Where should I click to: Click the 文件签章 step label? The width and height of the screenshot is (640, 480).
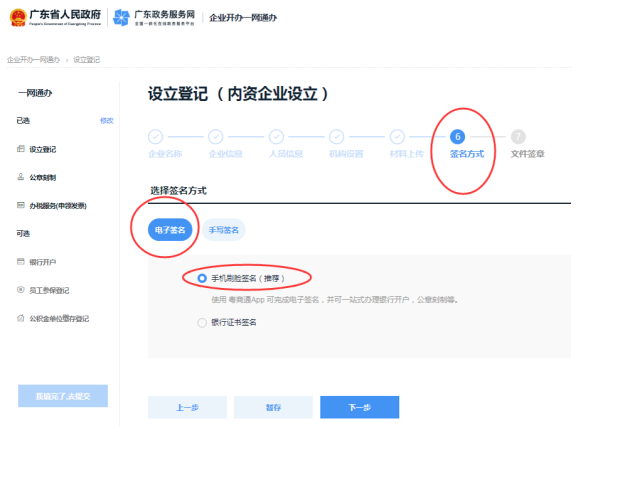click(x=527, y=154)
